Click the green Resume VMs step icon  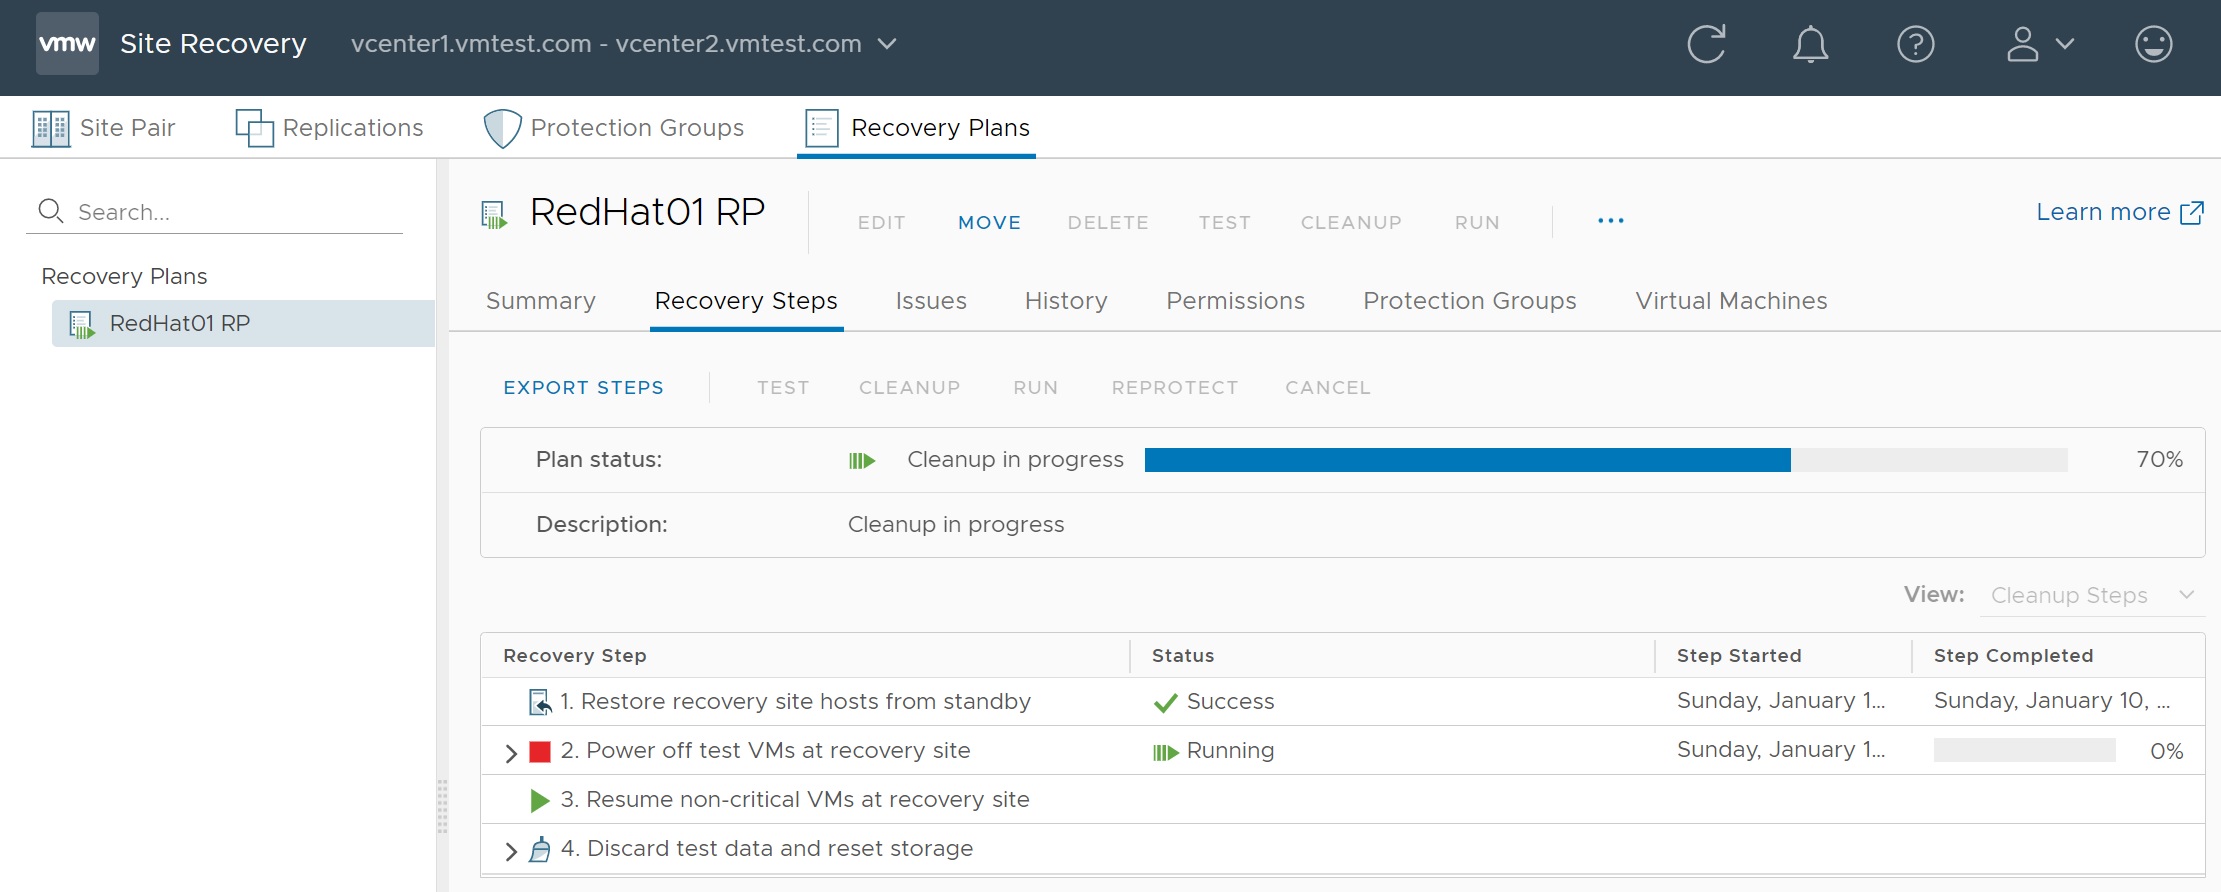coord(540,800)
